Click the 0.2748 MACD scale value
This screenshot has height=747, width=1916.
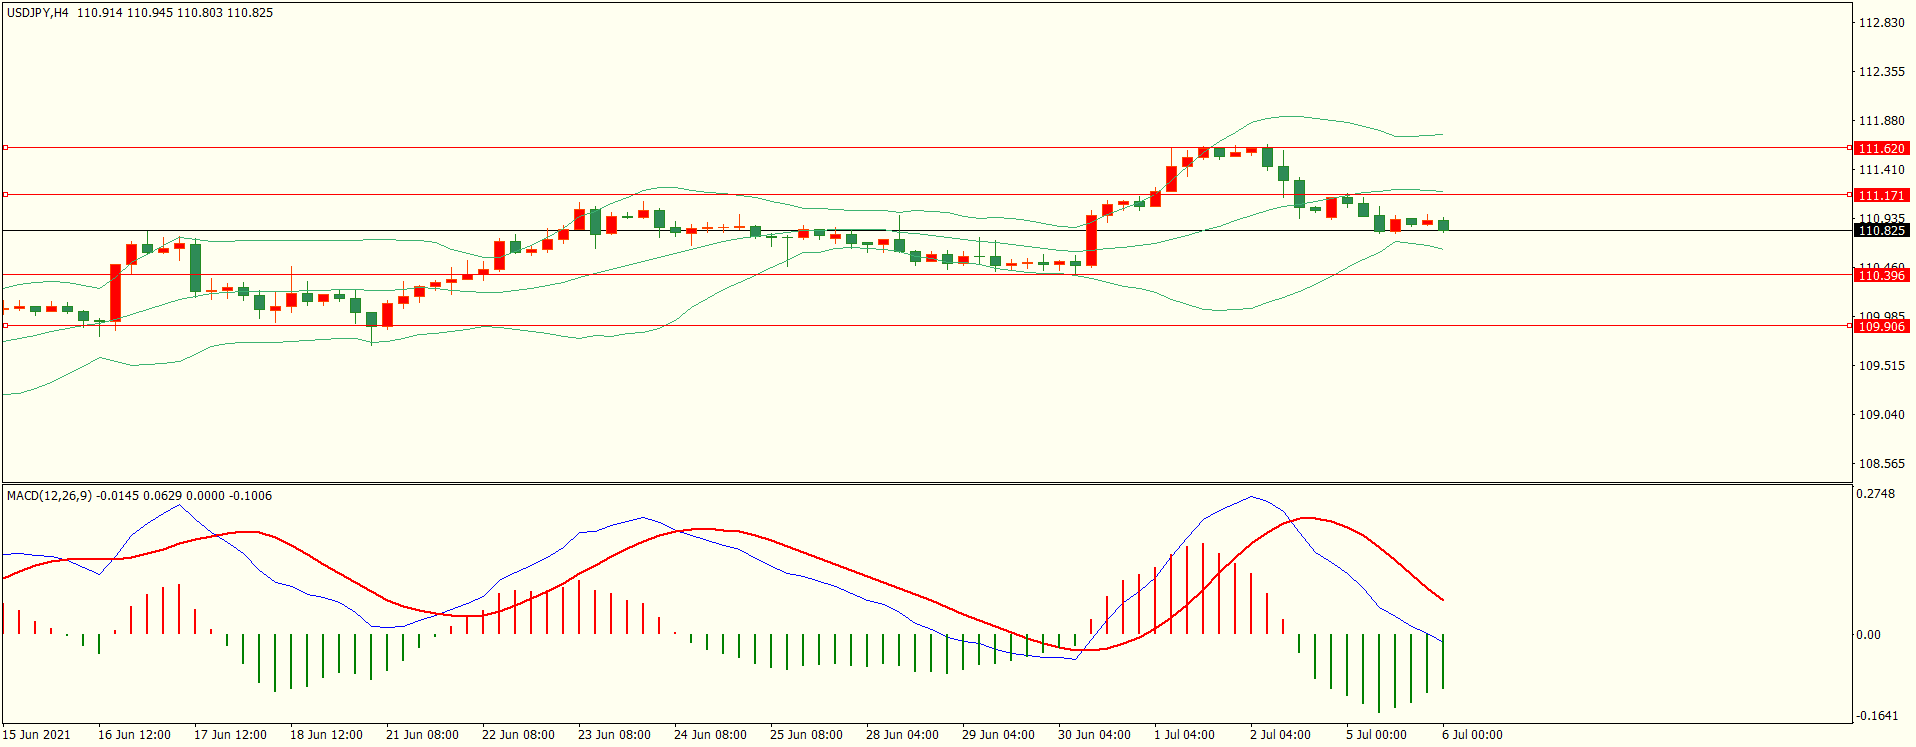(1875, 494)
